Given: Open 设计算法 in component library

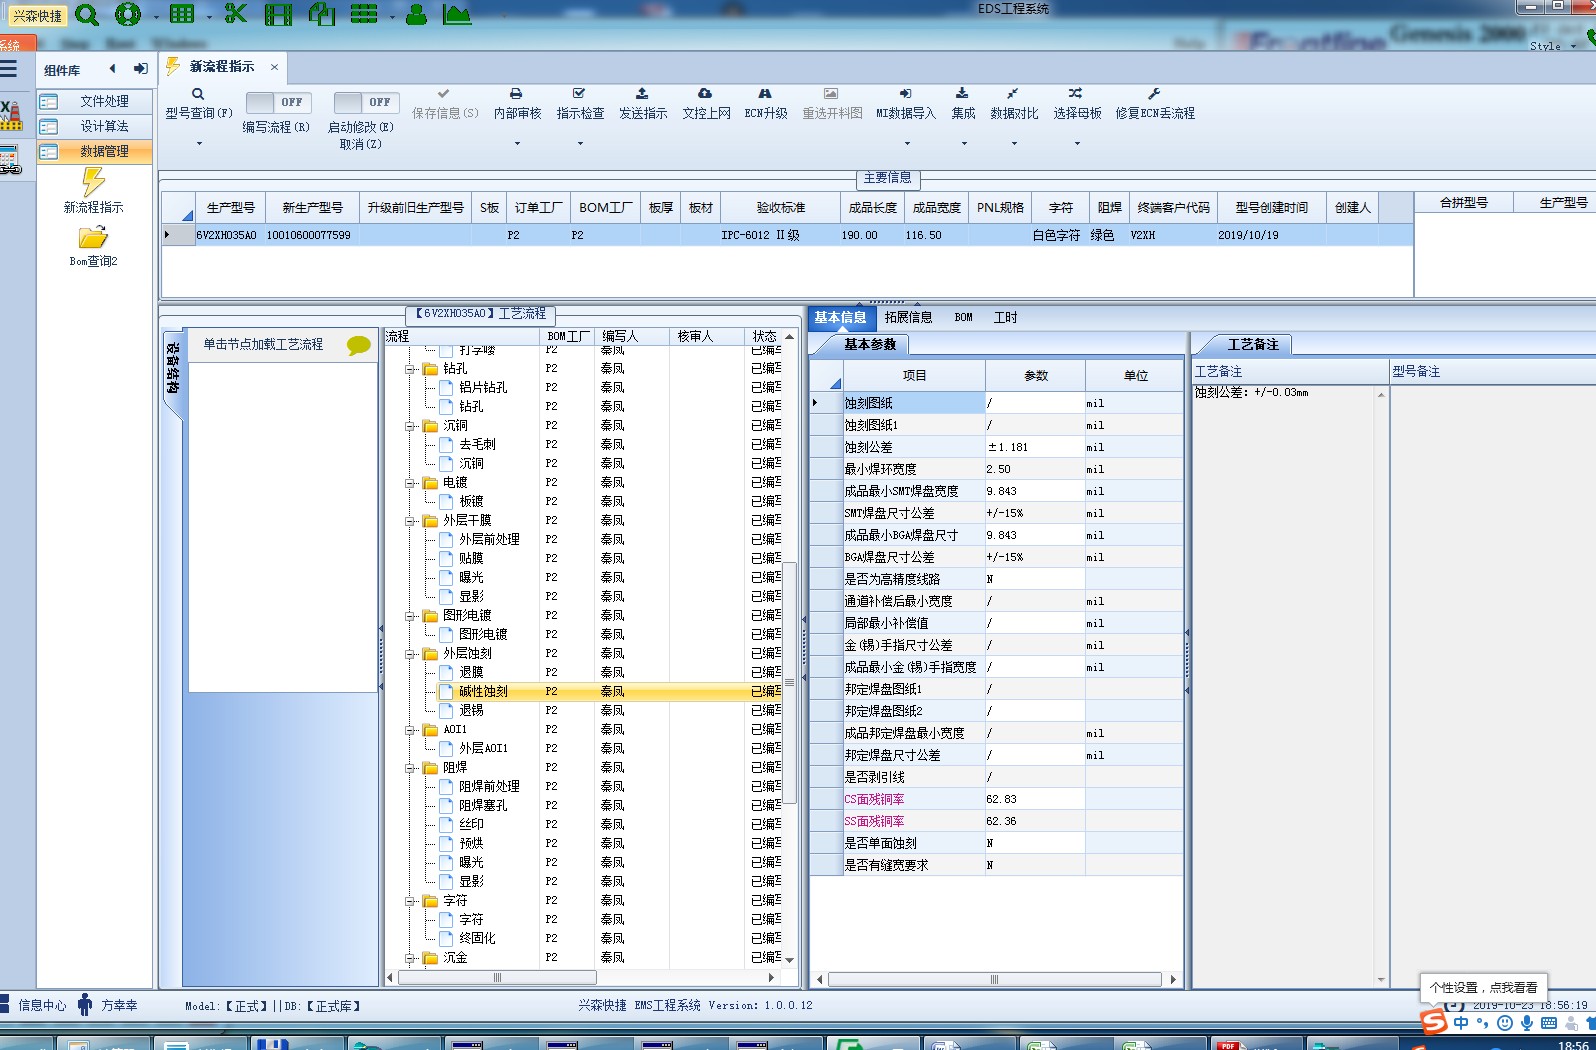Looking at the screenshot, I should (95, 126).
